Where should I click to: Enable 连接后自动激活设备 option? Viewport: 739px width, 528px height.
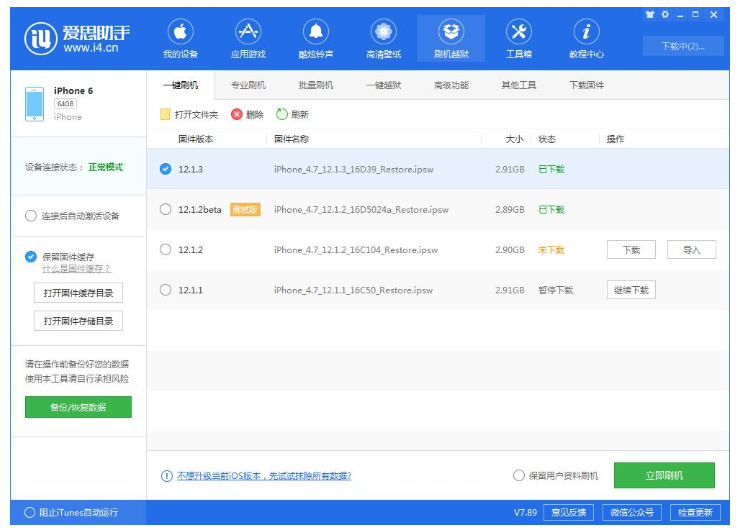point(31,216)
